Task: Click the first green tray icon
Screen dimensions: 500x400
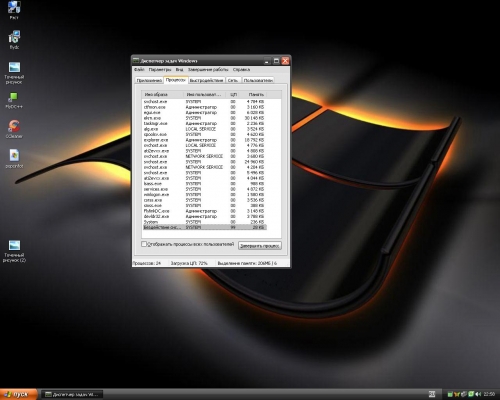Action: point(450,394)
